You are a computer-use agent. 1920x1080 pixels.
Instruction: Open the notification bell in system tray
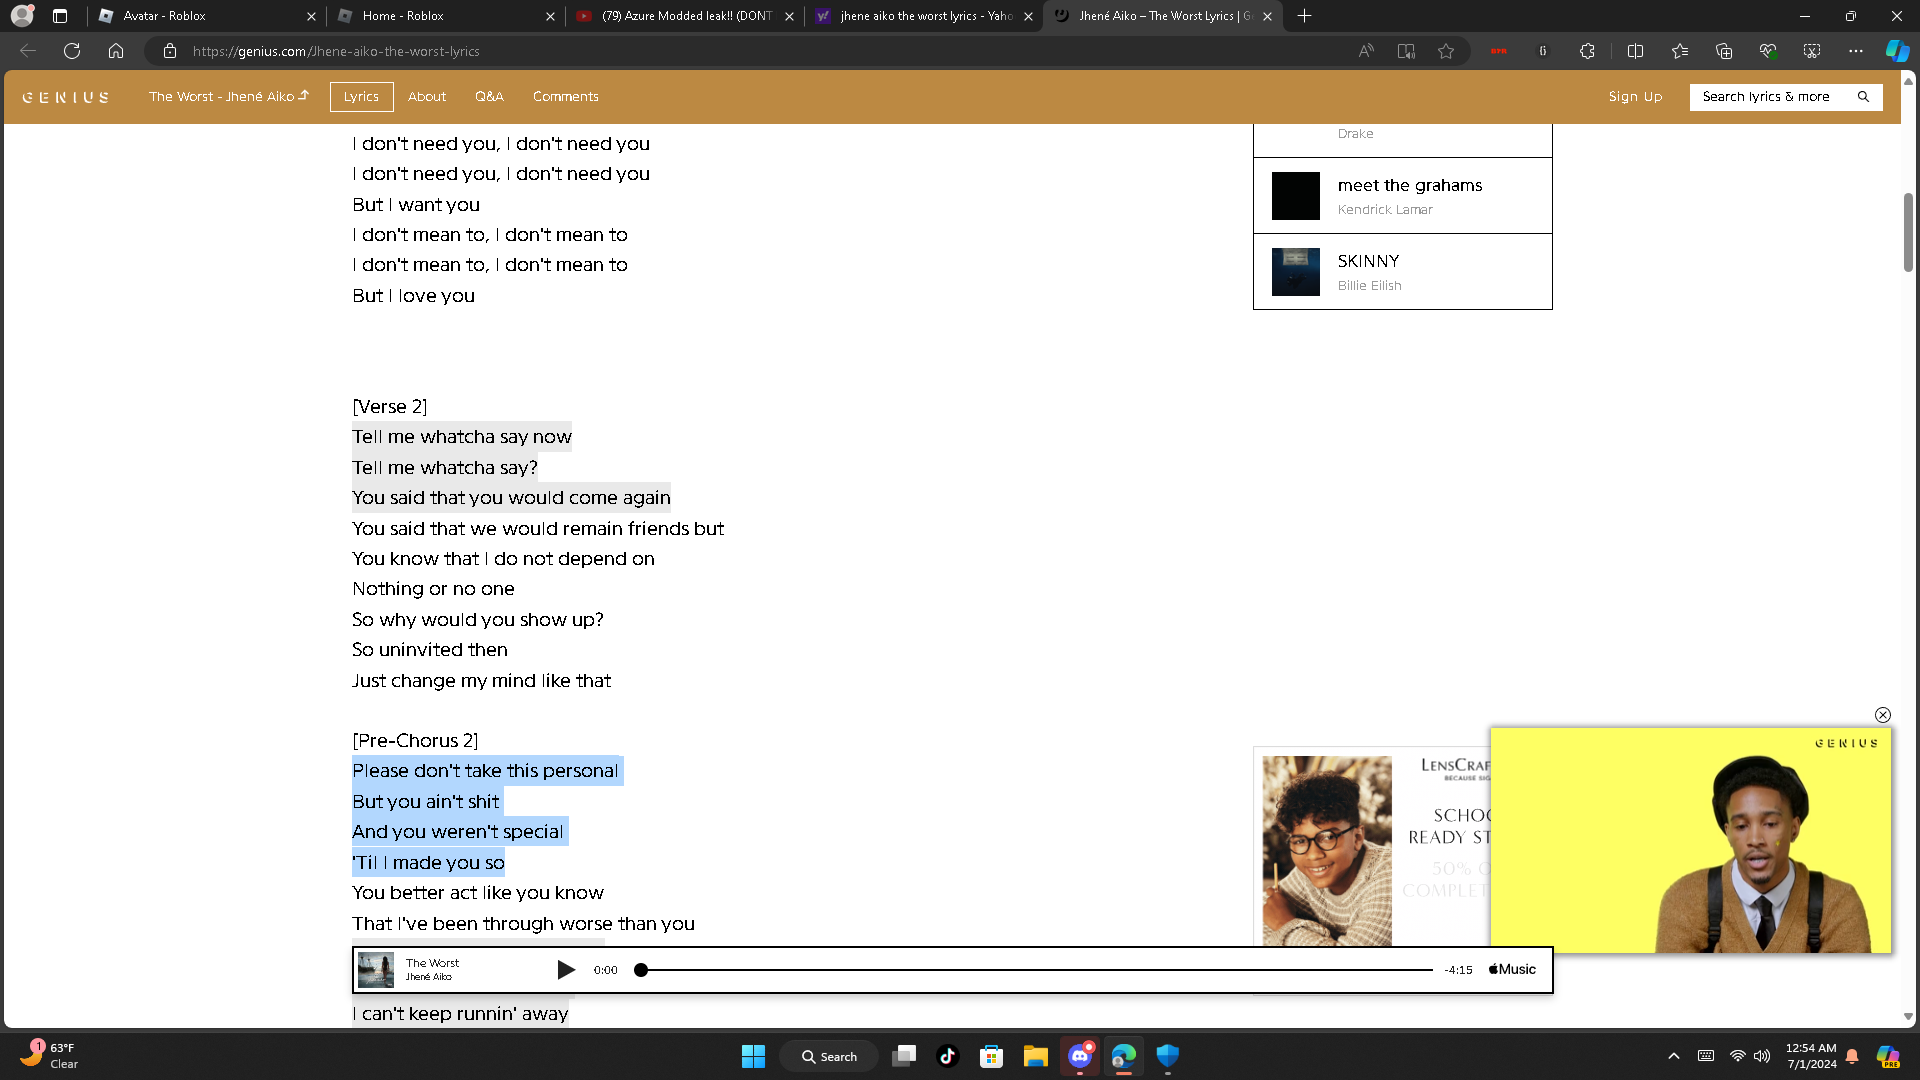(1852, 1056)
